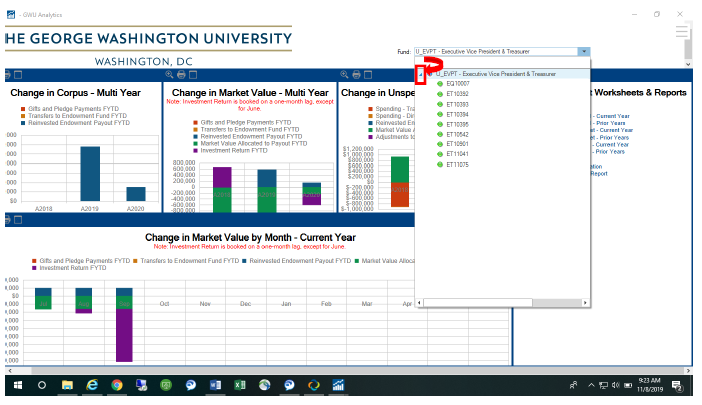Open the Report link under Worksheets & Reports
This screenshot has height=405, width=702.
(599, 174)
